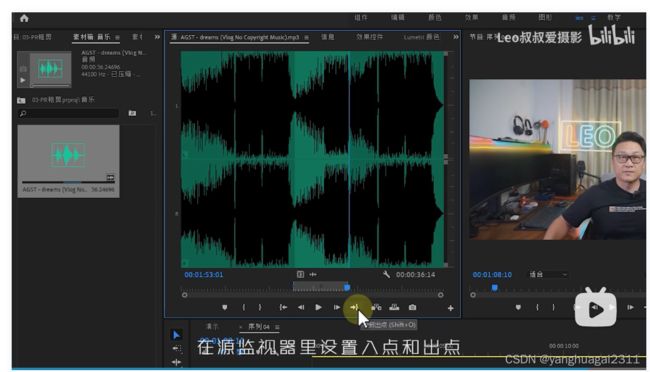Click the blue playhead on Source Monitor time ruler

347,287
